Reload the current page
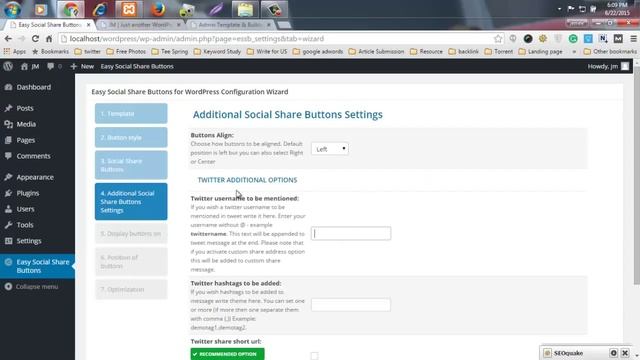This screenshot has width=640, height=360. pyautogui.click(x=35, y=39)
